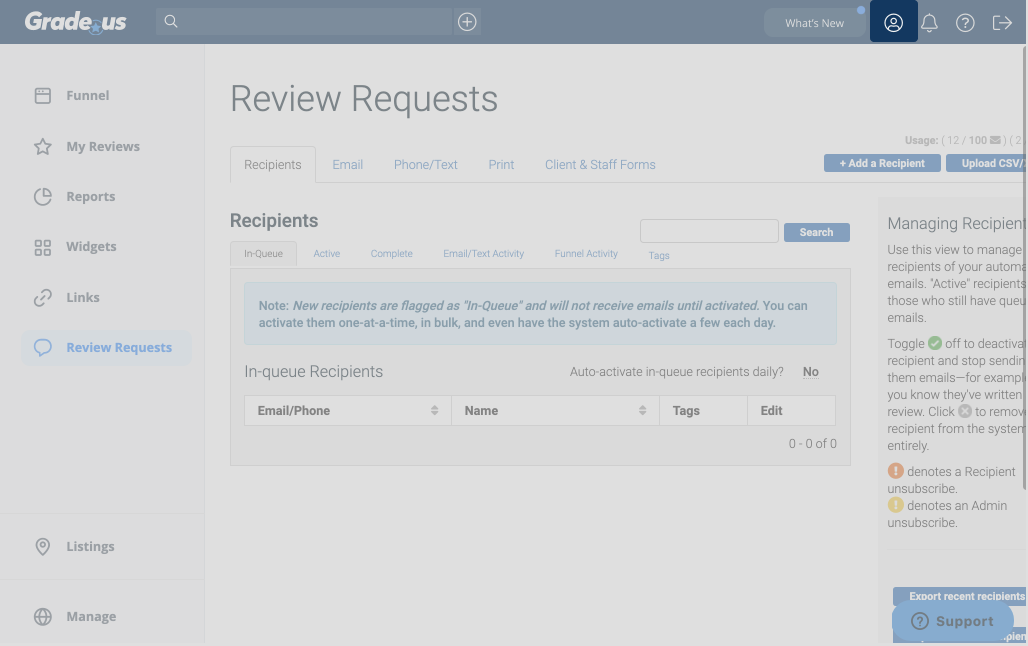The width and height of the screenshot is (1028, 646).
Task: Open the notifications bell
Action: [929, 23]
